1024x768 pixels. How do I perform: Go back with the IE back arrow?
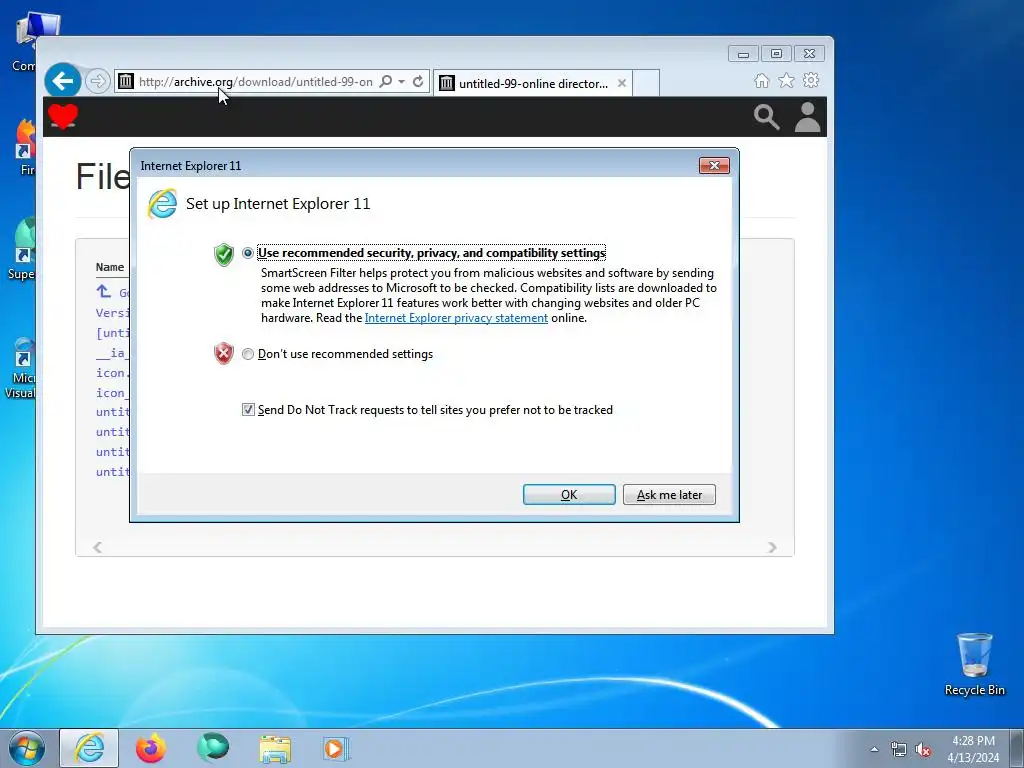tap(63, 81)
